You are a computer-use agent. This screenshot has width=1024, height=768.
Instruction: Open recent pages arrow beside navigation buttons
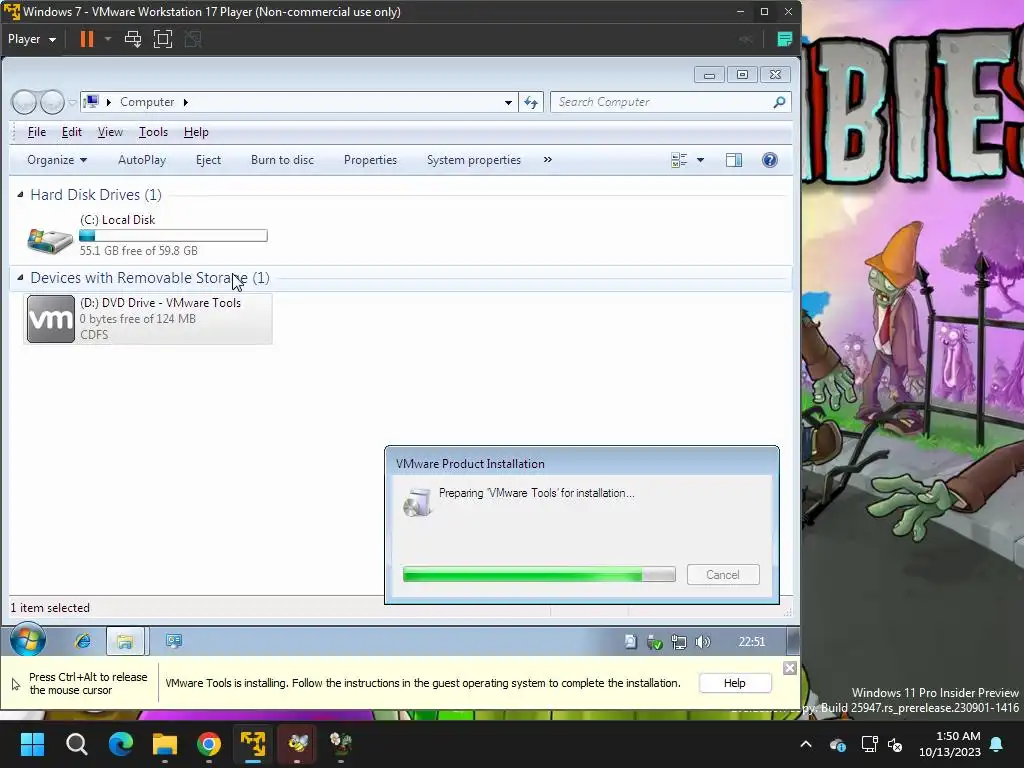[72, 103]
